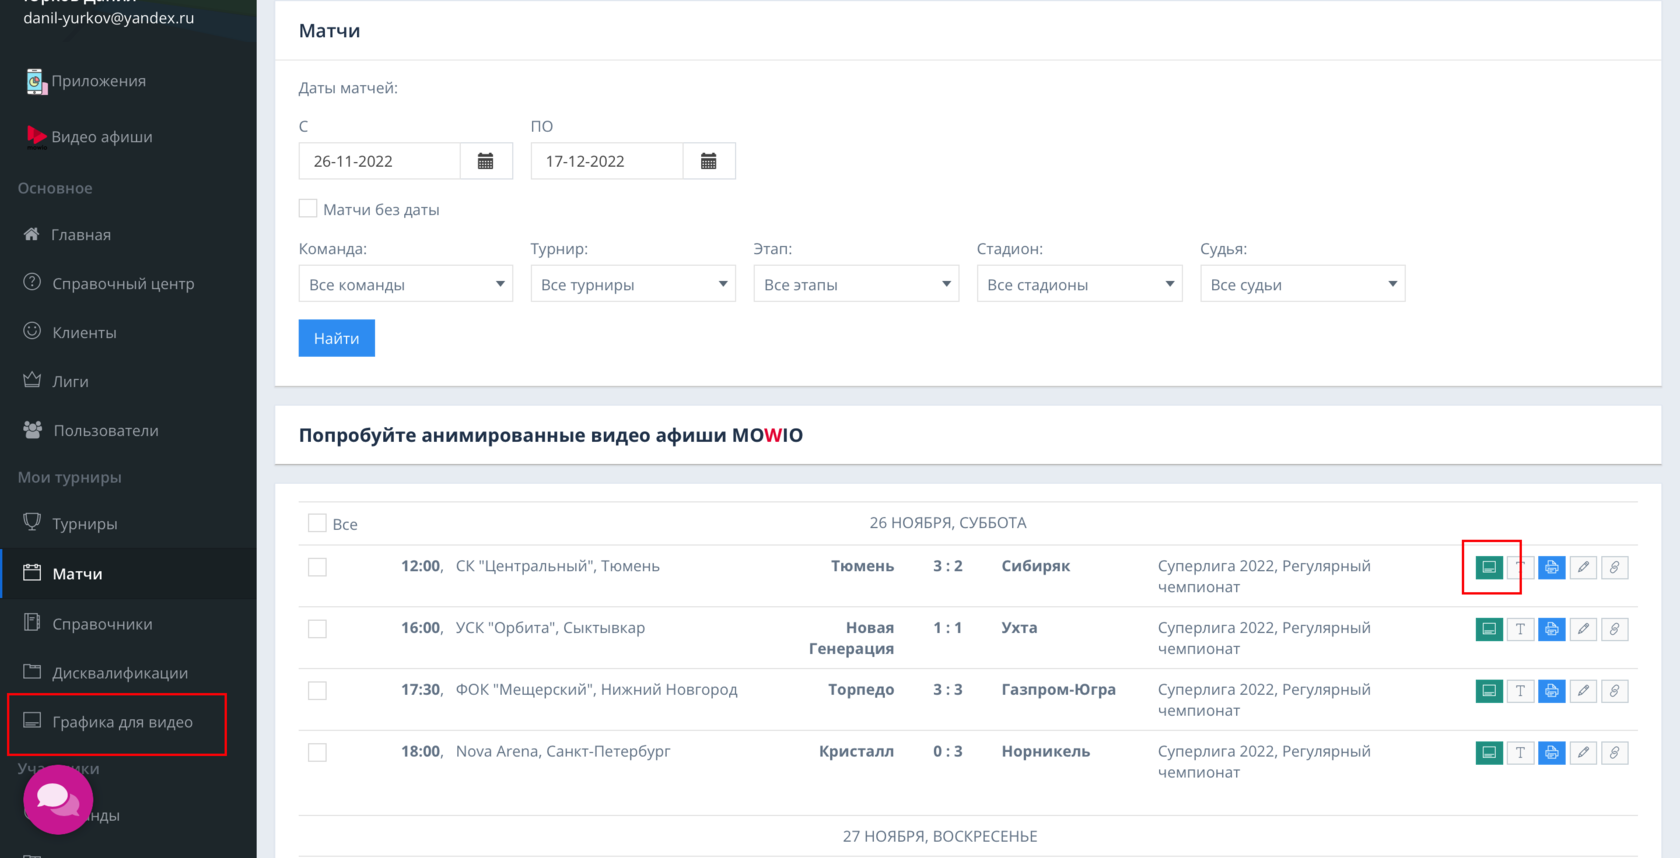This screenshot has height=858, width=1680.
Task: Click team name Кристалл
Action: [x=856, y=752]
